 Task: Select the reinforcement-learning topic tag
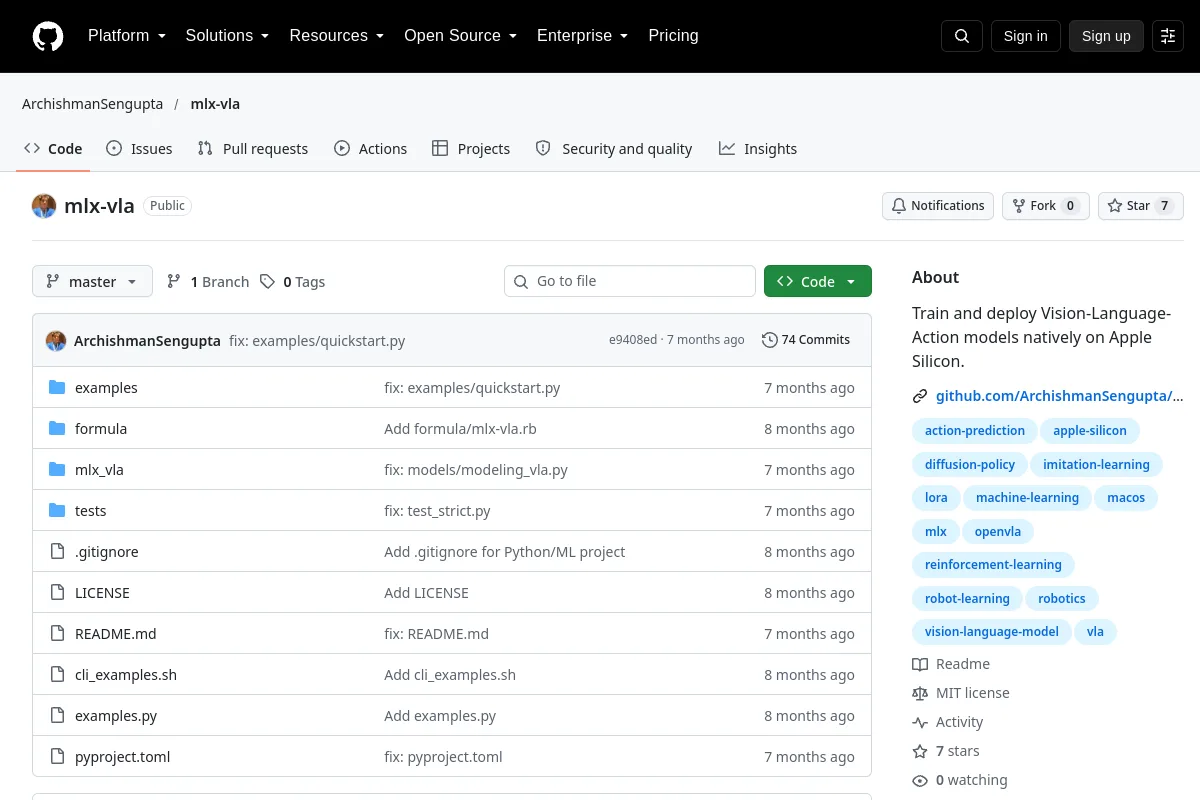993,565
